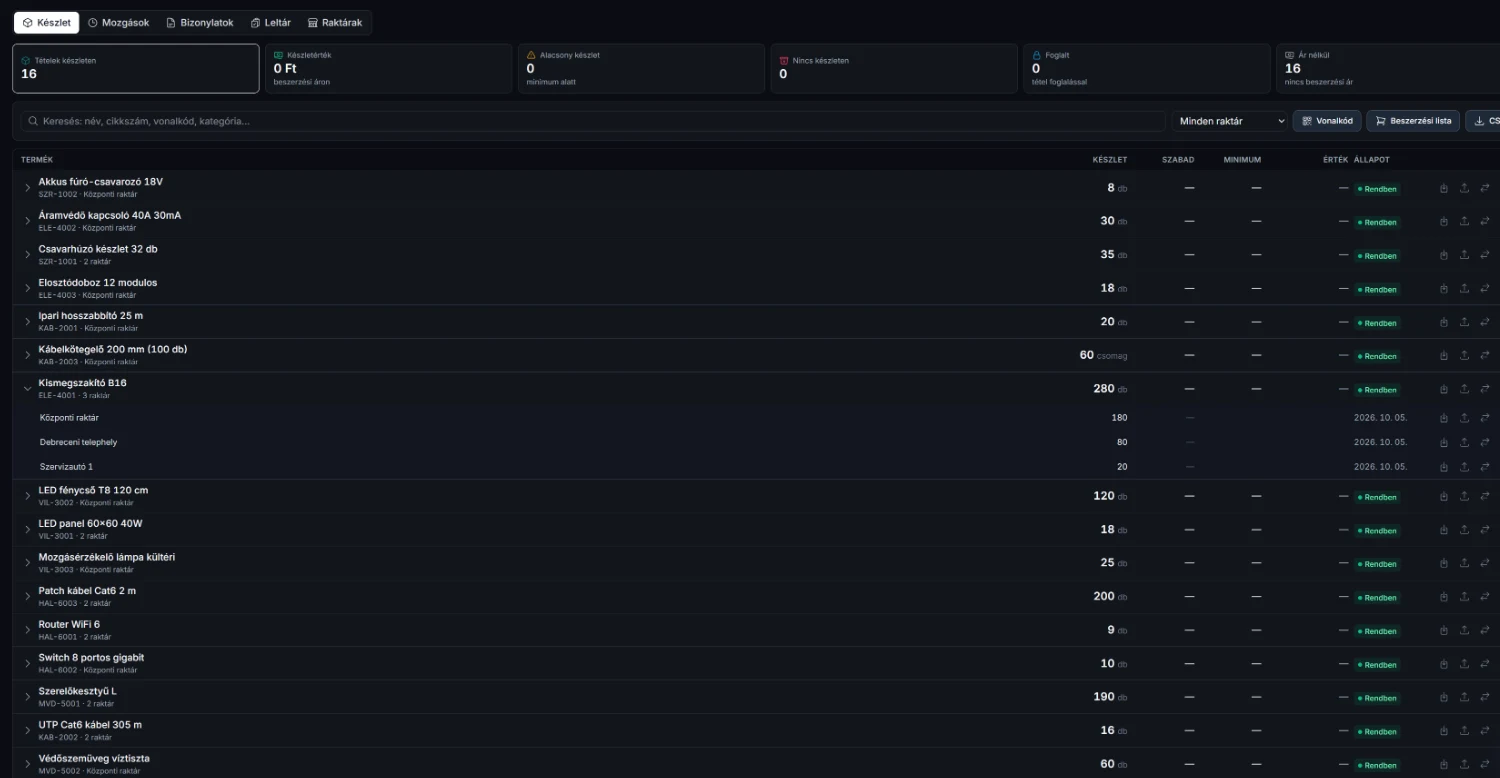
Task: Click the Vonalkód button
Action: click(x=1327, y=121)
